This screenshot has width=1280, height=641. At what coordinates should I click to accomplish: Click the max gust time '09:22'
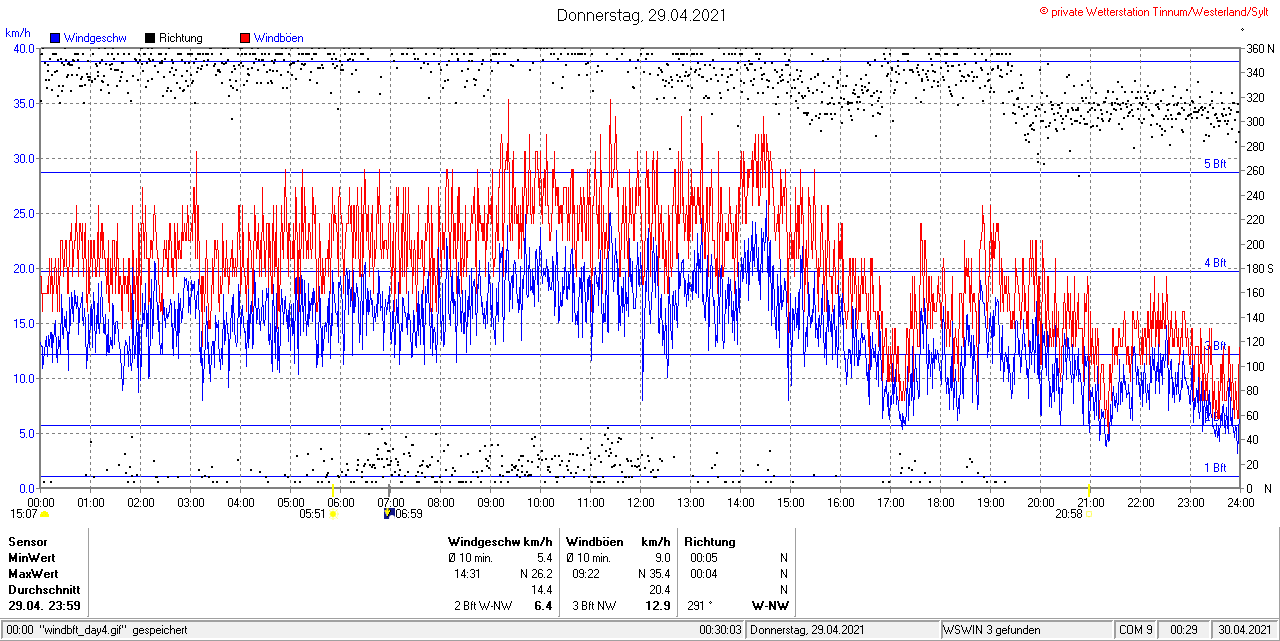click(x=585, y=574)
